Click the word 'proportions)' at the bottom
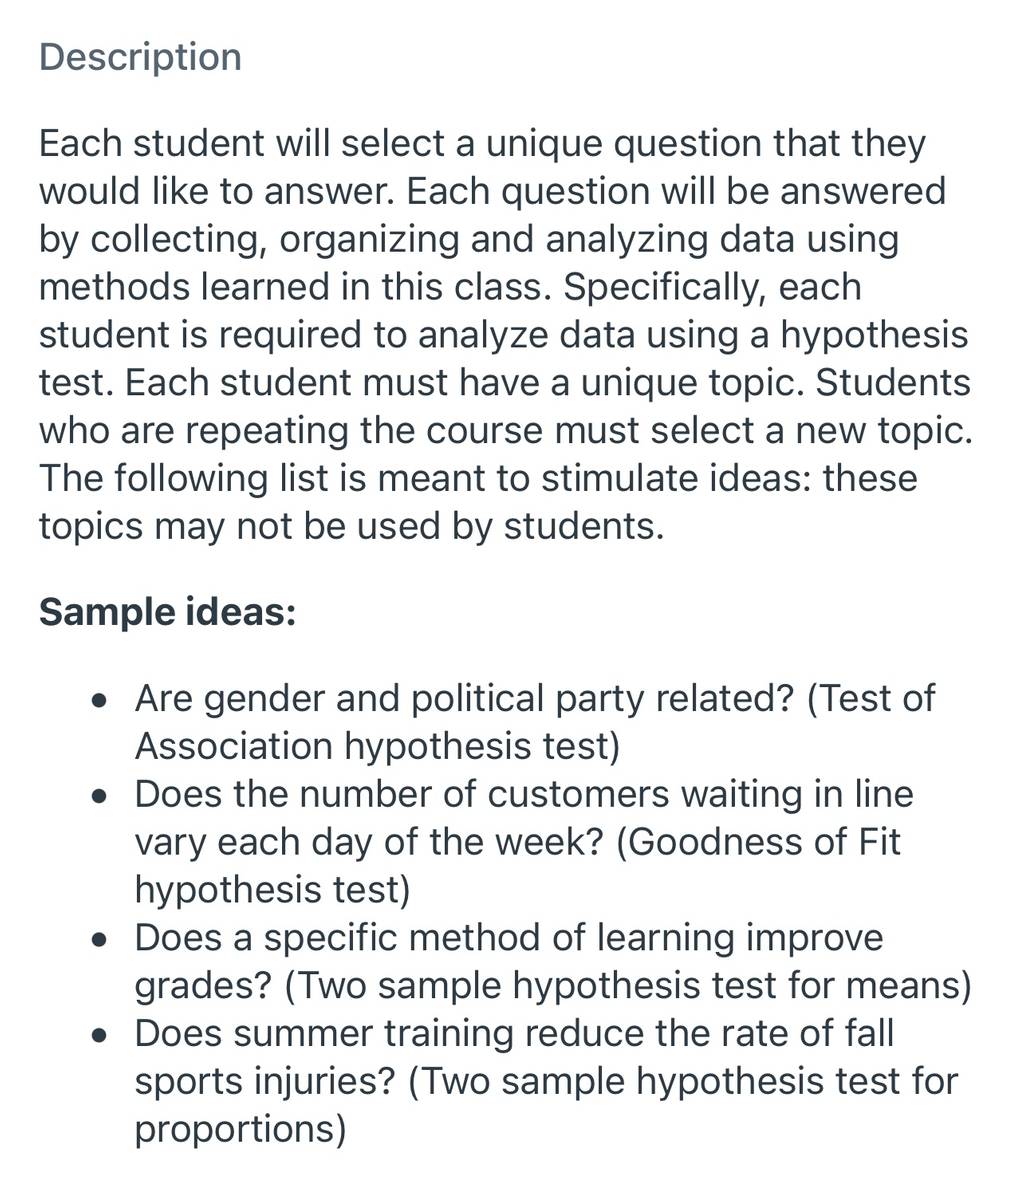This screenshot has height=1180, width=1024. (x=240, y=1130)
